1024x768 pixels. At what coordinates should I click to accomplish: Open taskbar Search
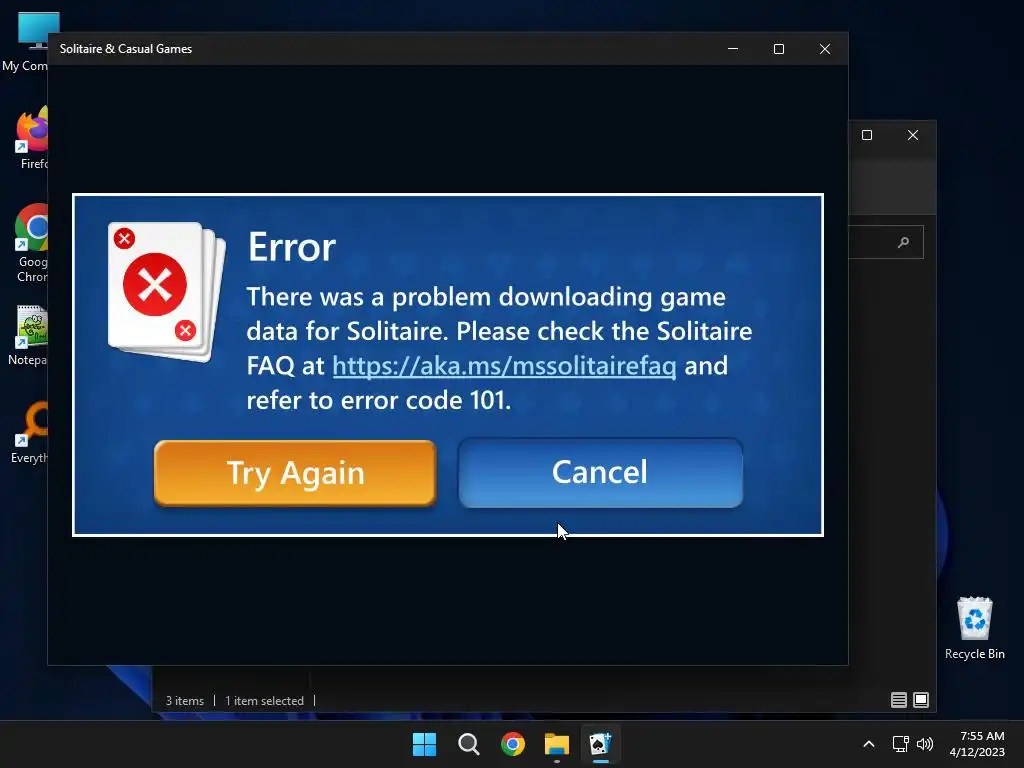click(469, 744)
